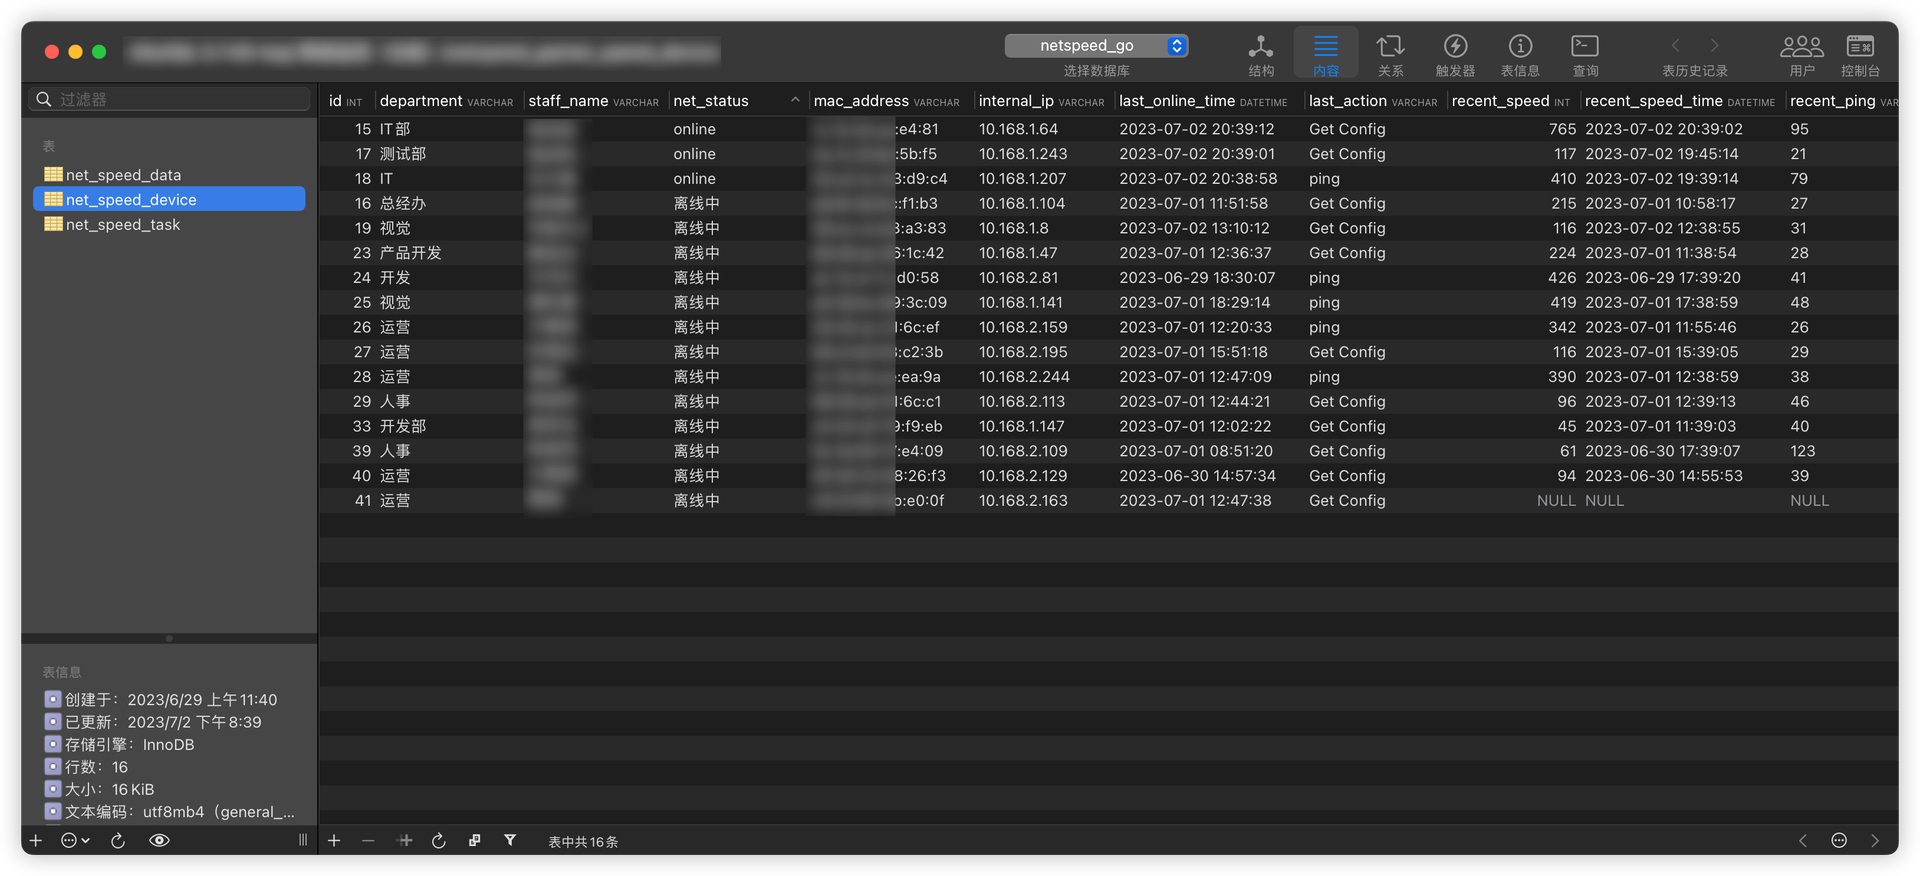Image resolution: width=1920 pixels, height=876 pixels.
Task: Click the 过滤器 table filter search field
Action: 170,99
